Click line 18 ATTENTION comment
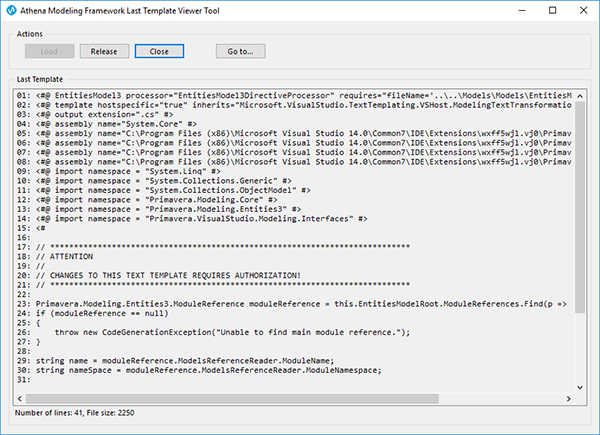The height and width of the screenshot is (435, 600). pos(55,256)
